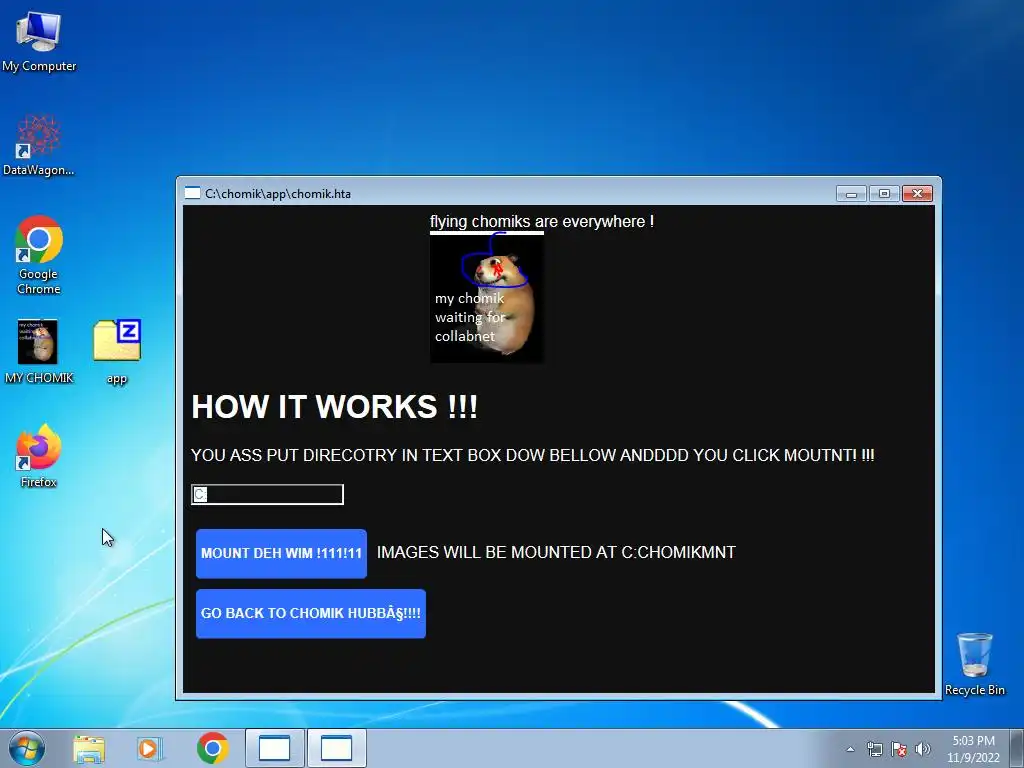Image resolution: width=1024 pixels, height=768 pixels.
Task: Click the HOW IT WORKS heading
Action: [x=334, y=406]
